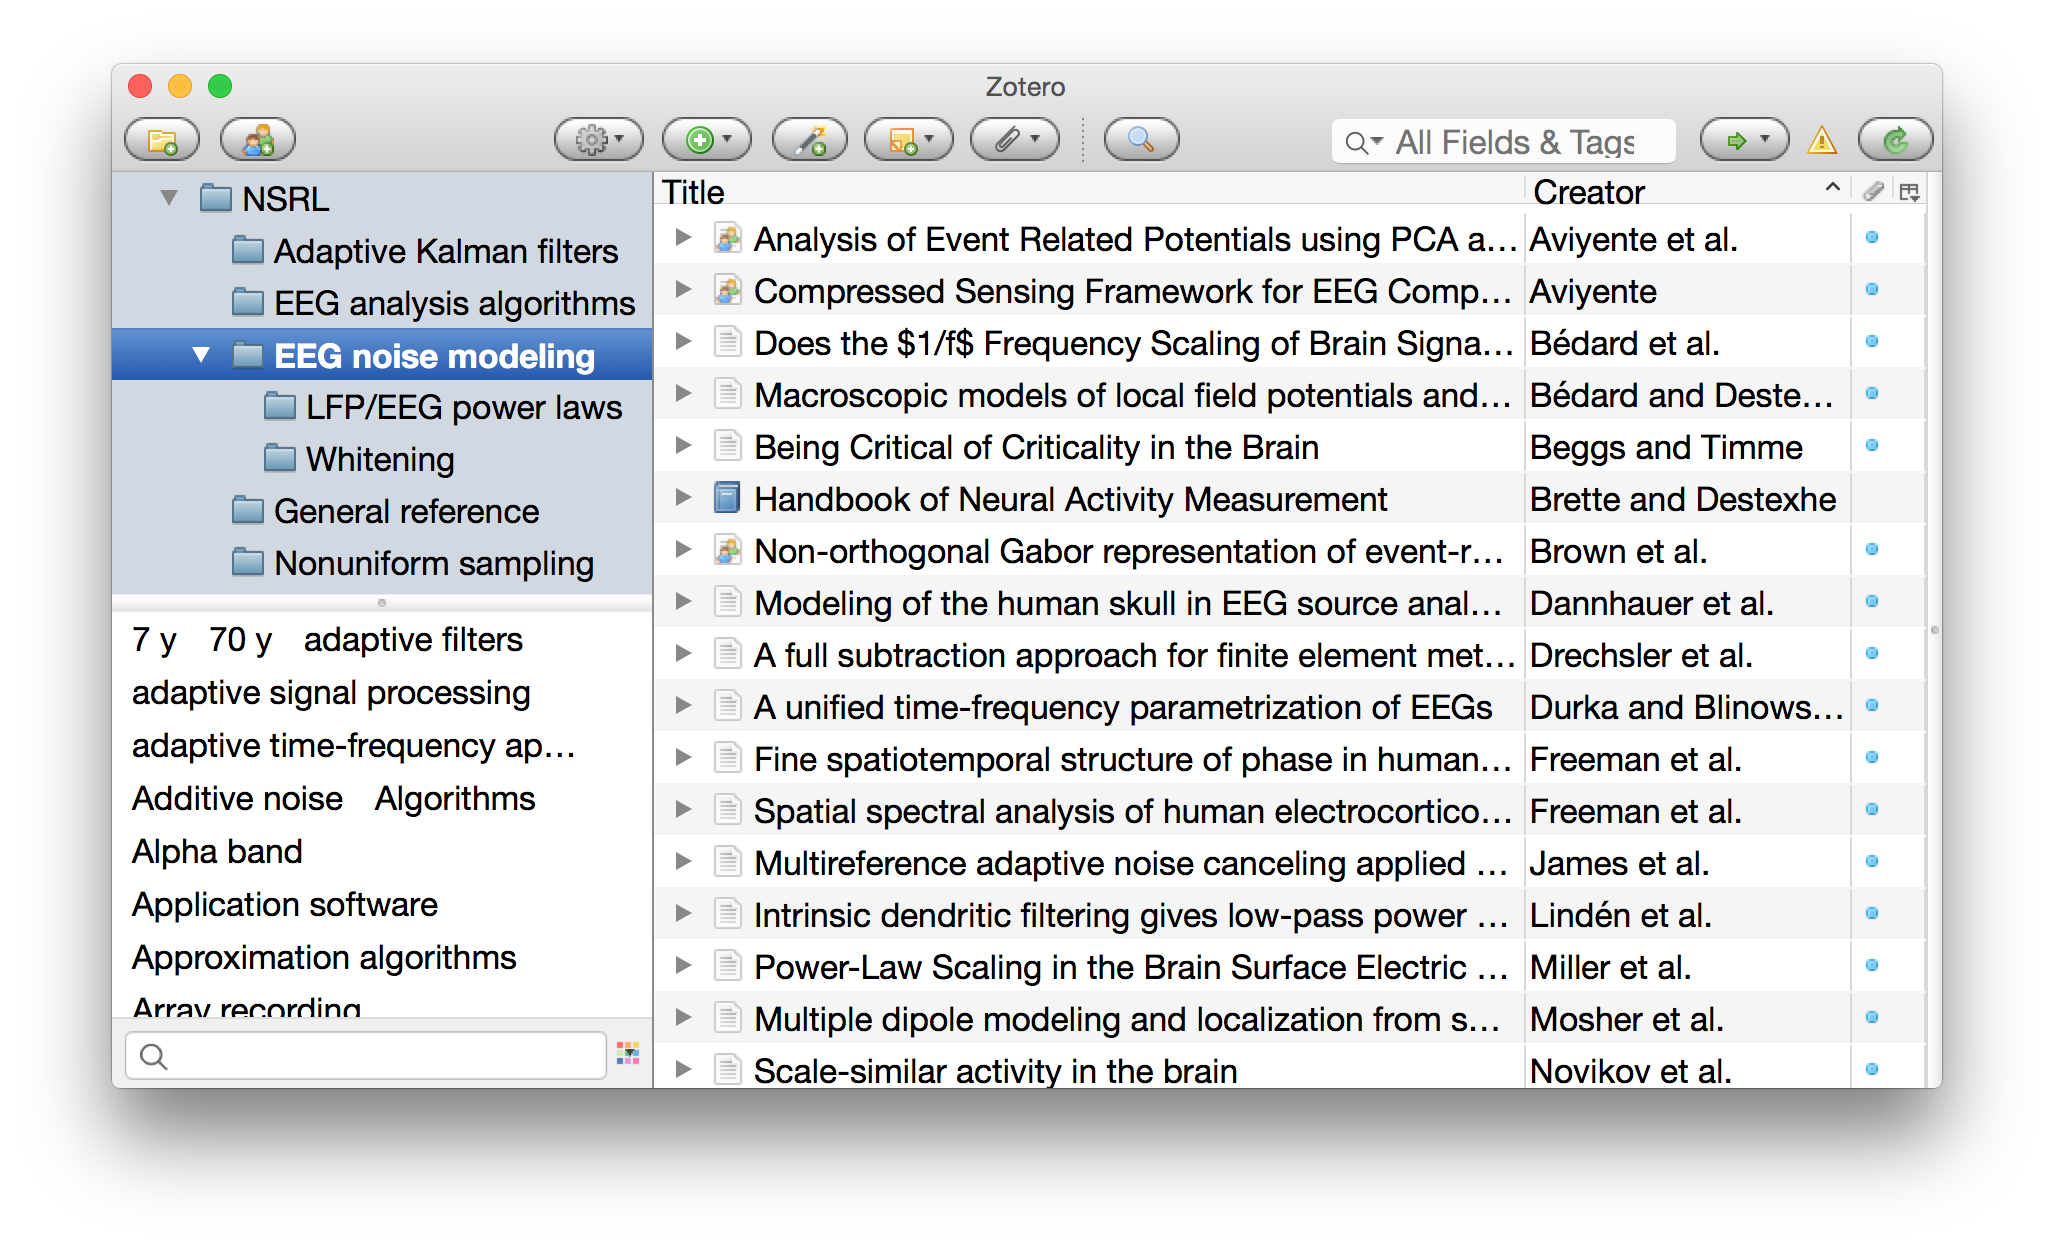Screen dimensions: 2054x1248
Task: Click the attachment dot for Aviyente et al. row
Action: point(1872,238)
